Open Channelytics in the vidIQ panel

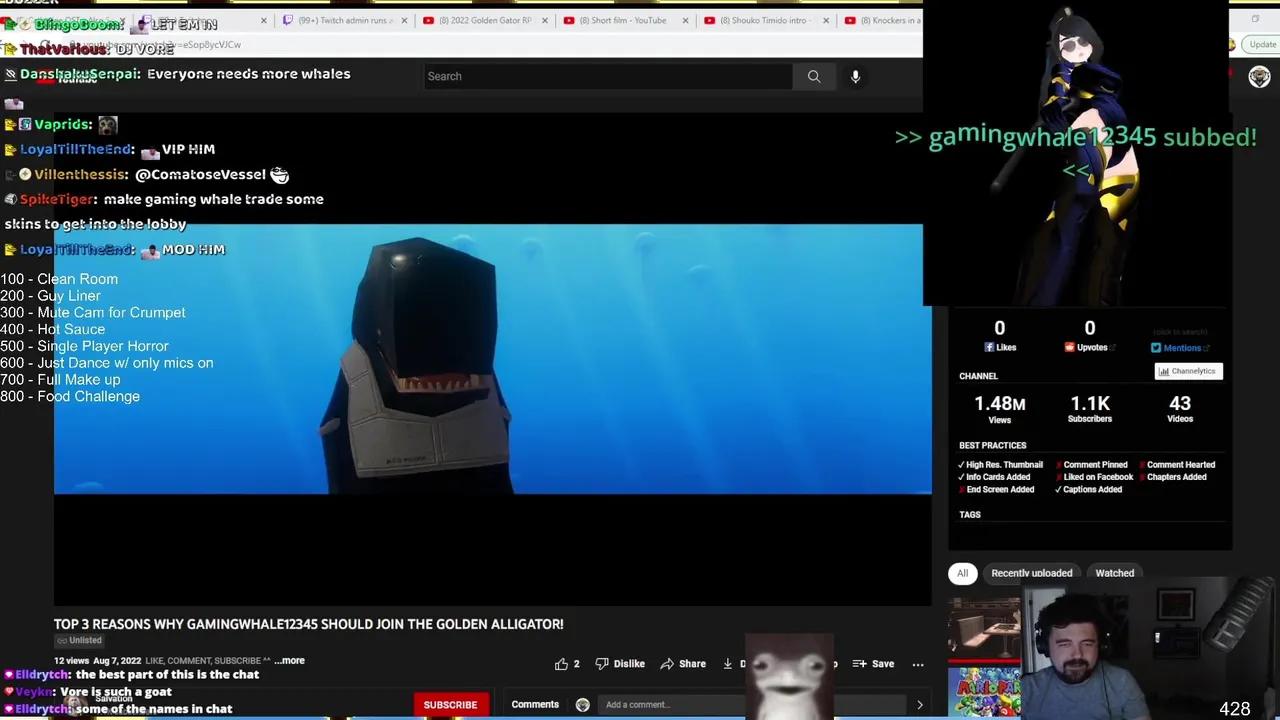click(x=1188, y=371)
